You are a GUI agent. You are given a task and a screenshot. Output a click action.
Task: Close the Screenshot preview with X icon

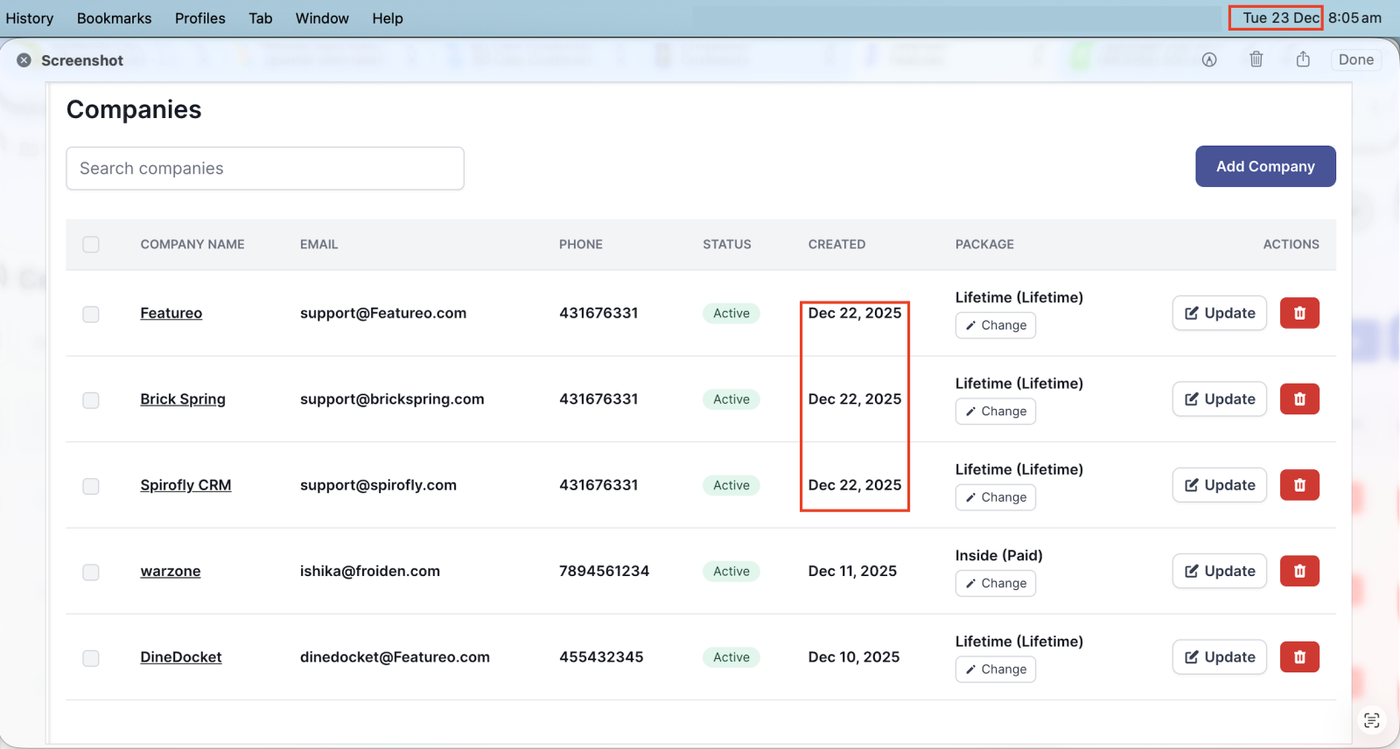(x=24, y=60)
